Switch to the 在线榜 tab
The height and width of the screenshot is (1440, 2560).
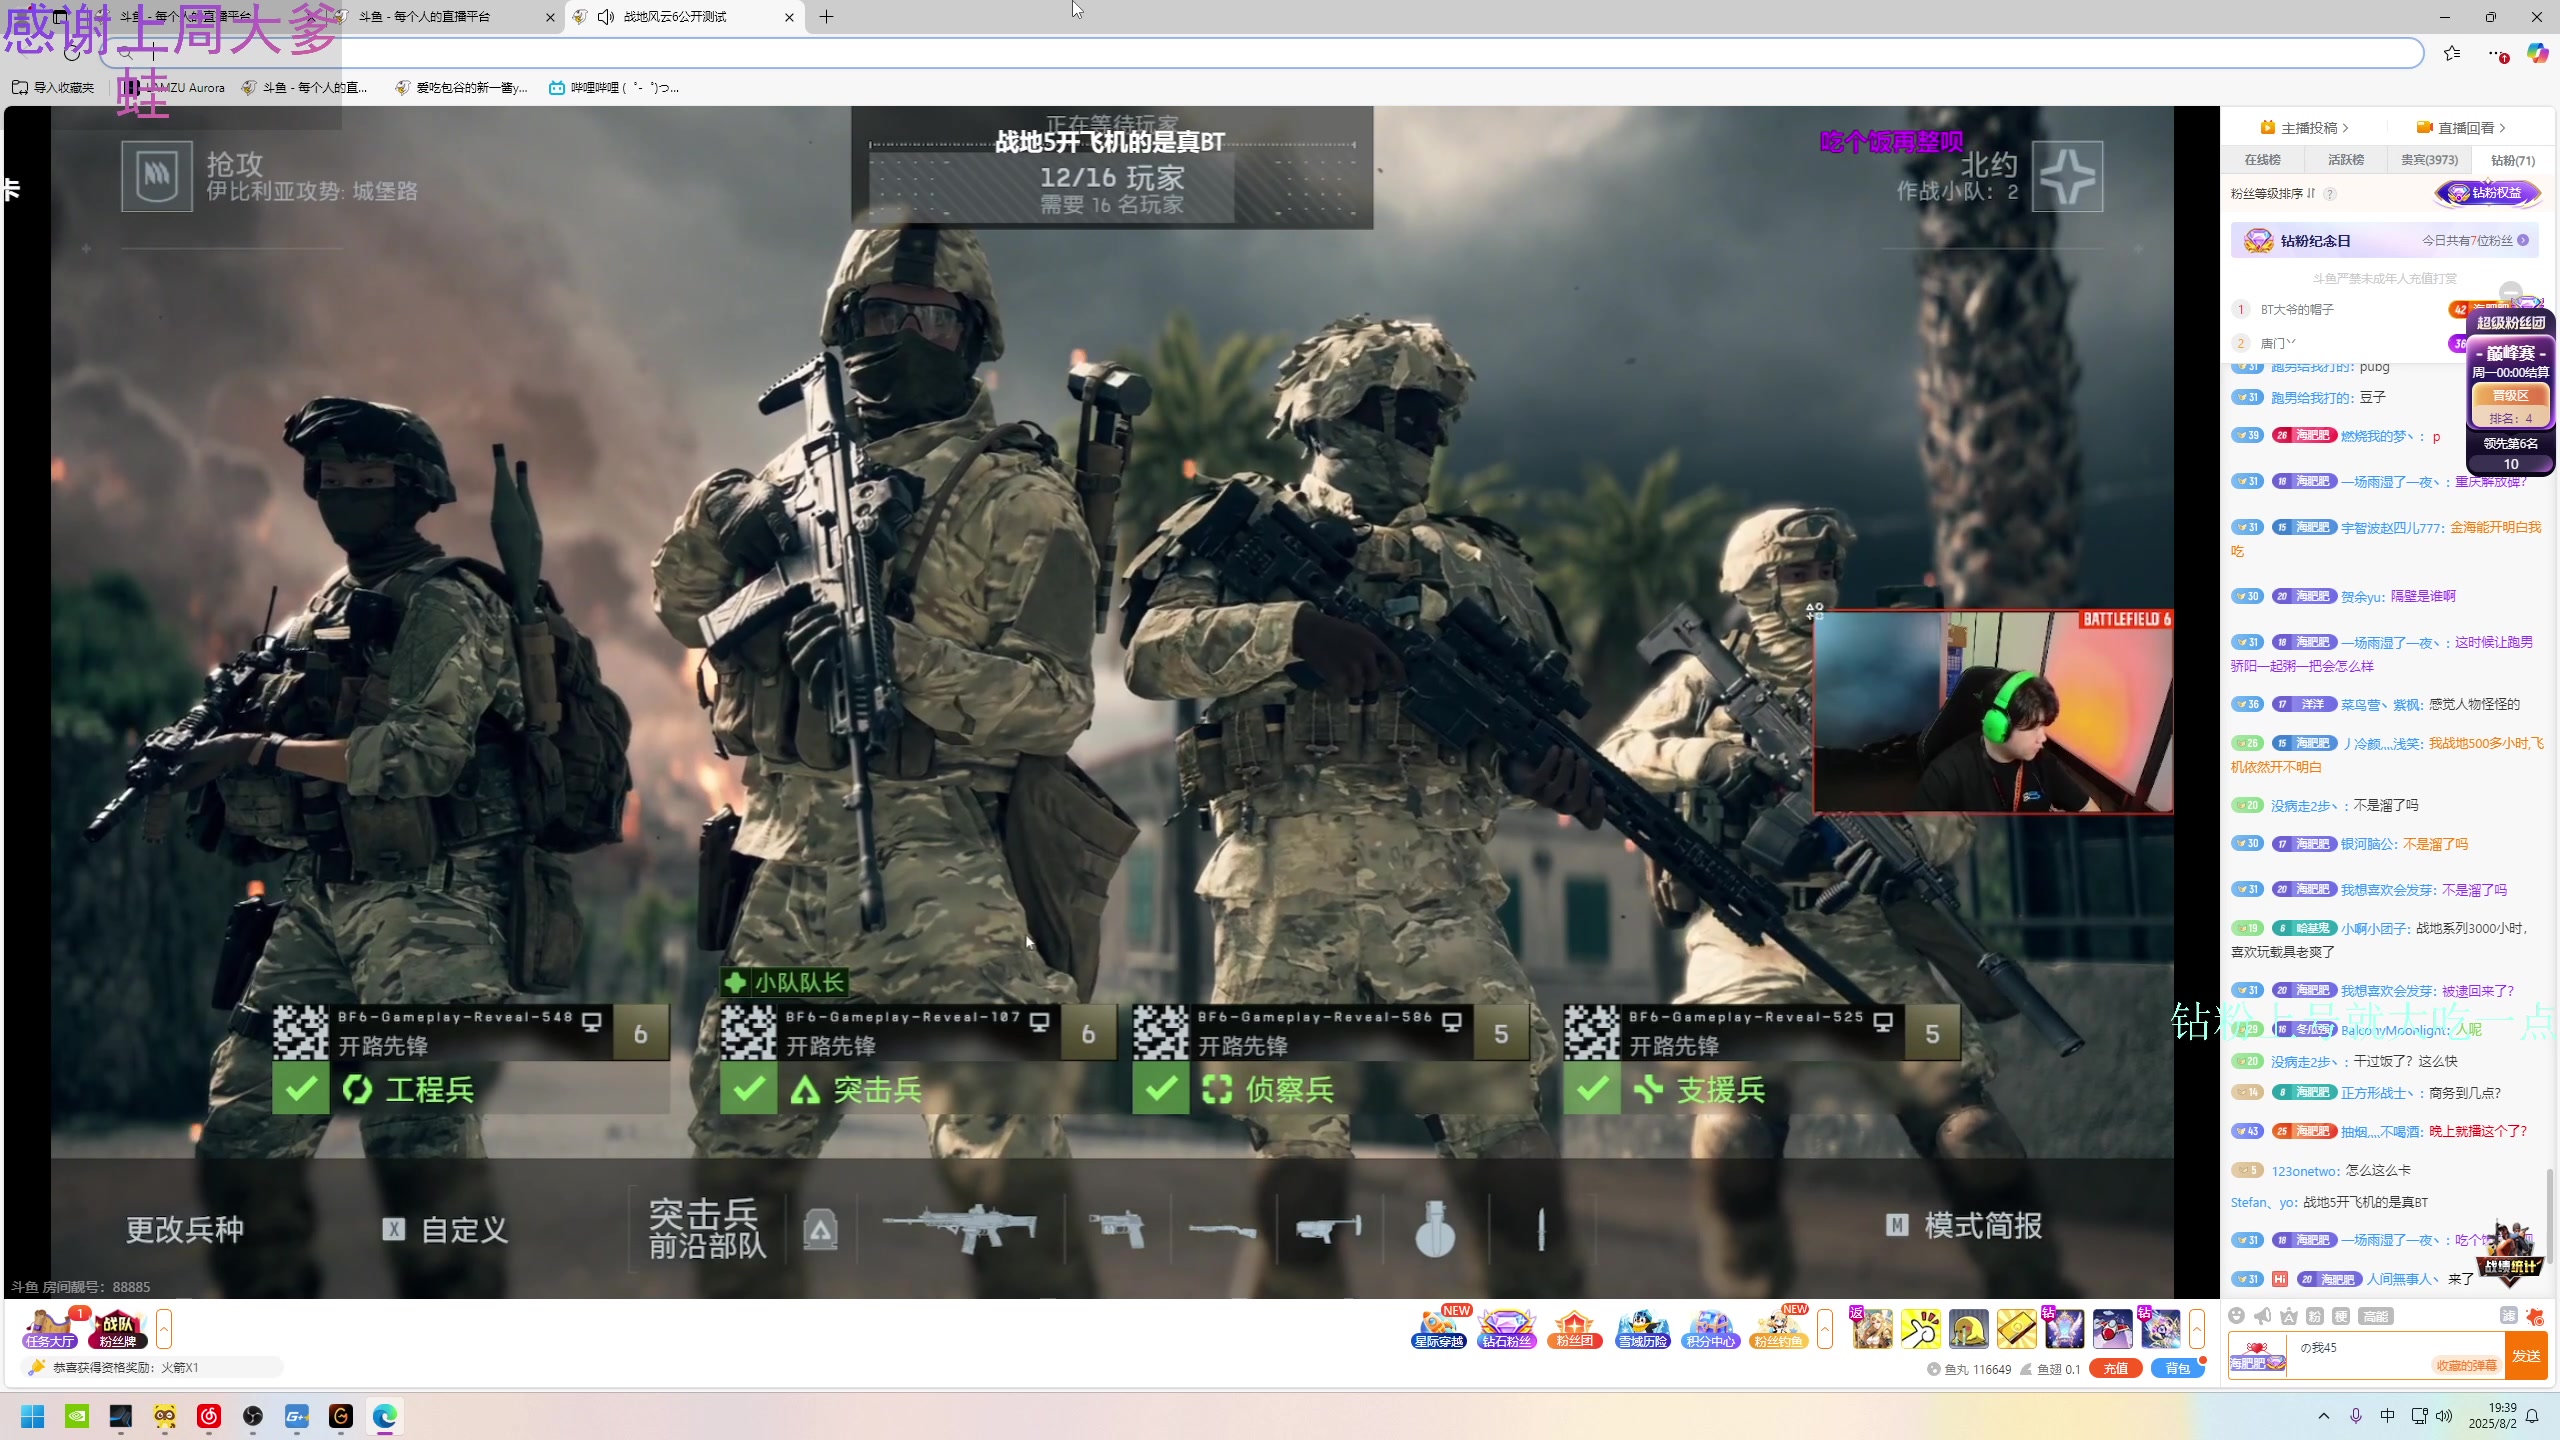2262,160
